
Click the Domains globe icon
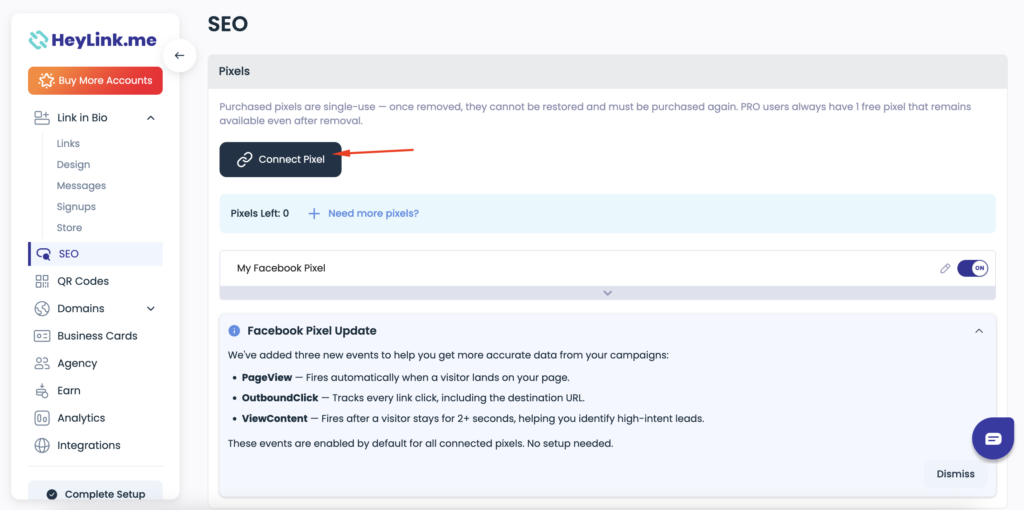[x=42, y=308]
